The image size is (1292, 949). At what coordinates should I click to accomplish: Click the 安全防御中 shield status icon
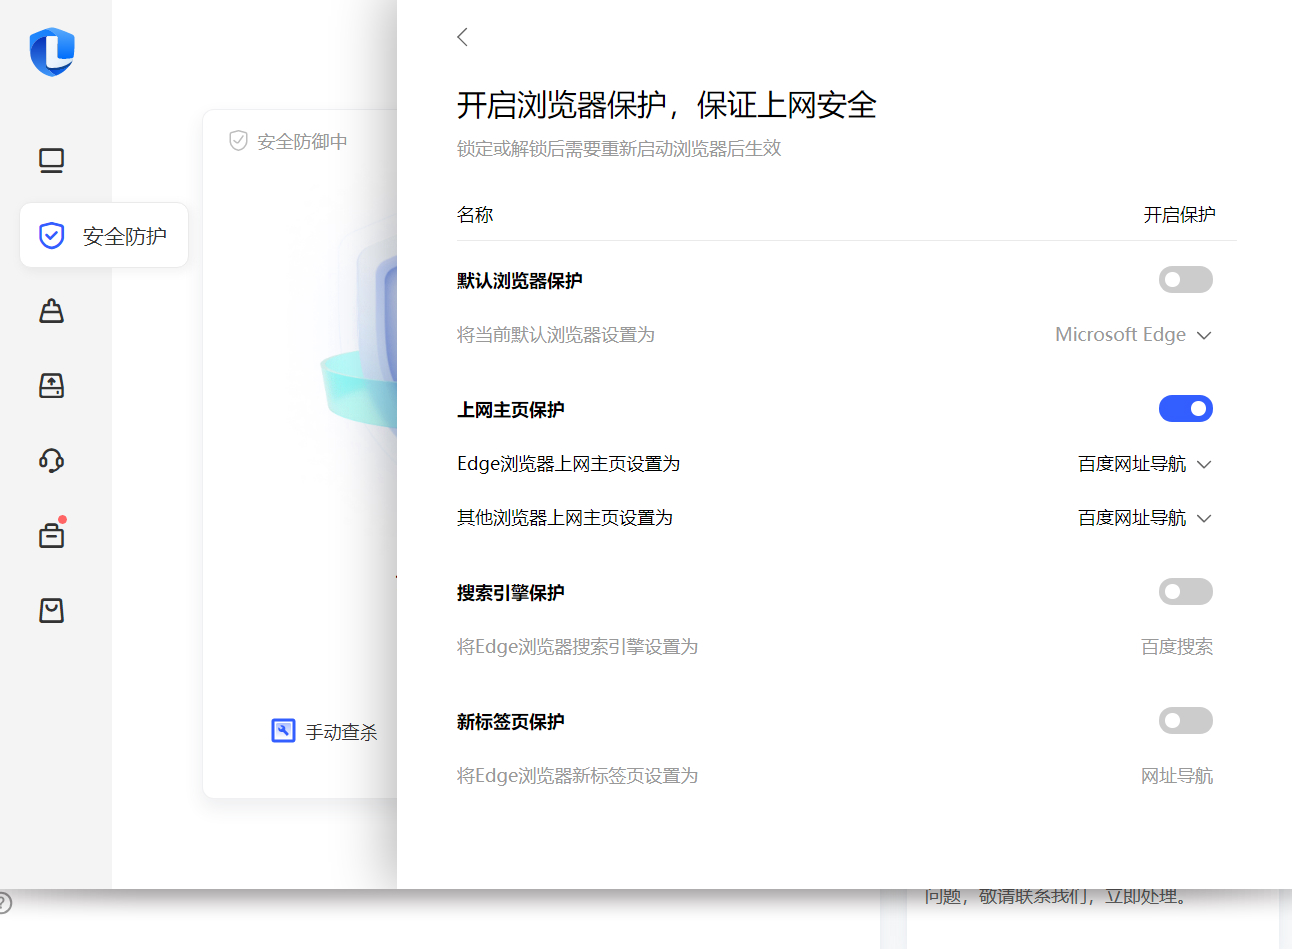(238, 141)
